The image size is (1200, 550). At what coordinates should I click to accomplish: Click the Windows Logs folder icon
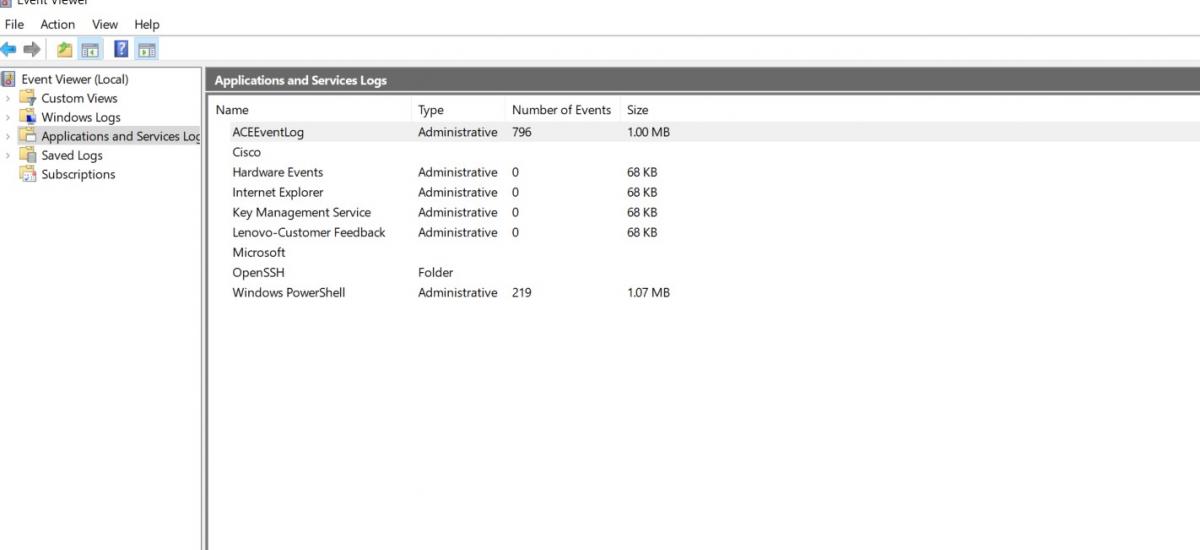(28, 117)
